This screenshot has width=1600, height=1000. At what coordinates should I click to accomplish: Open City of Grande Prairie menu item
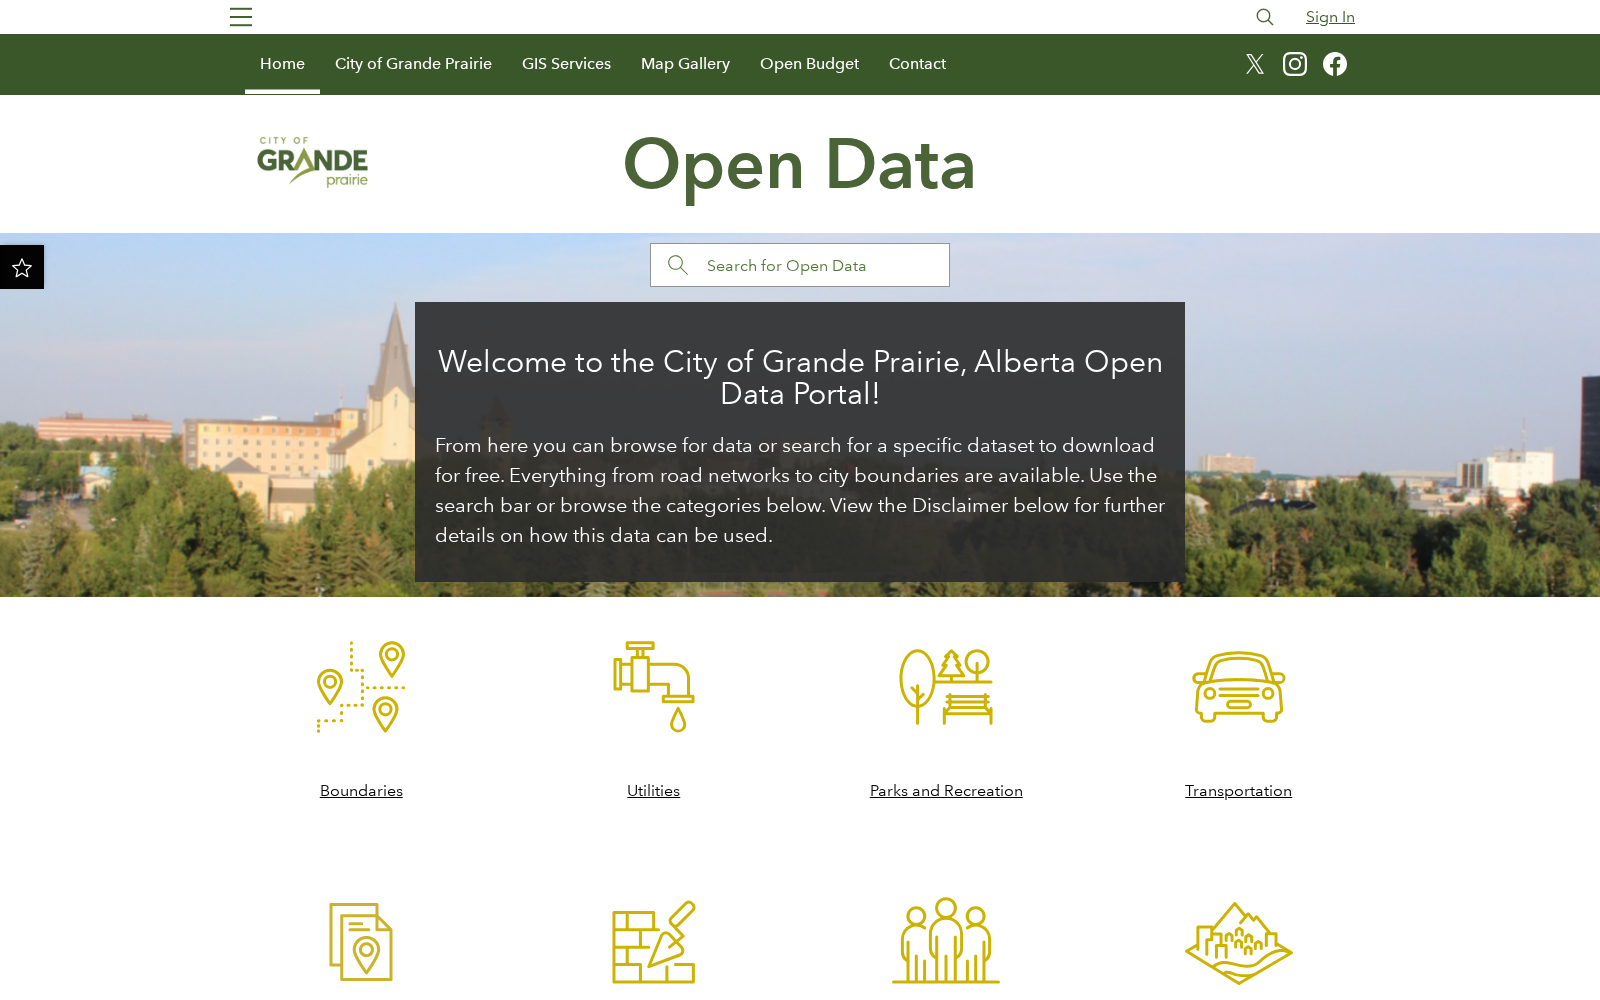coord(413,64)
